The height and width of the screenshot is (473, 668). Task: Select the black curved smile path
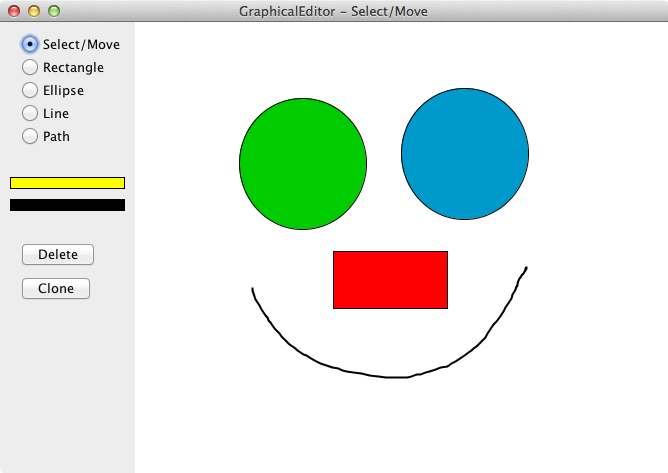(390, 376)
